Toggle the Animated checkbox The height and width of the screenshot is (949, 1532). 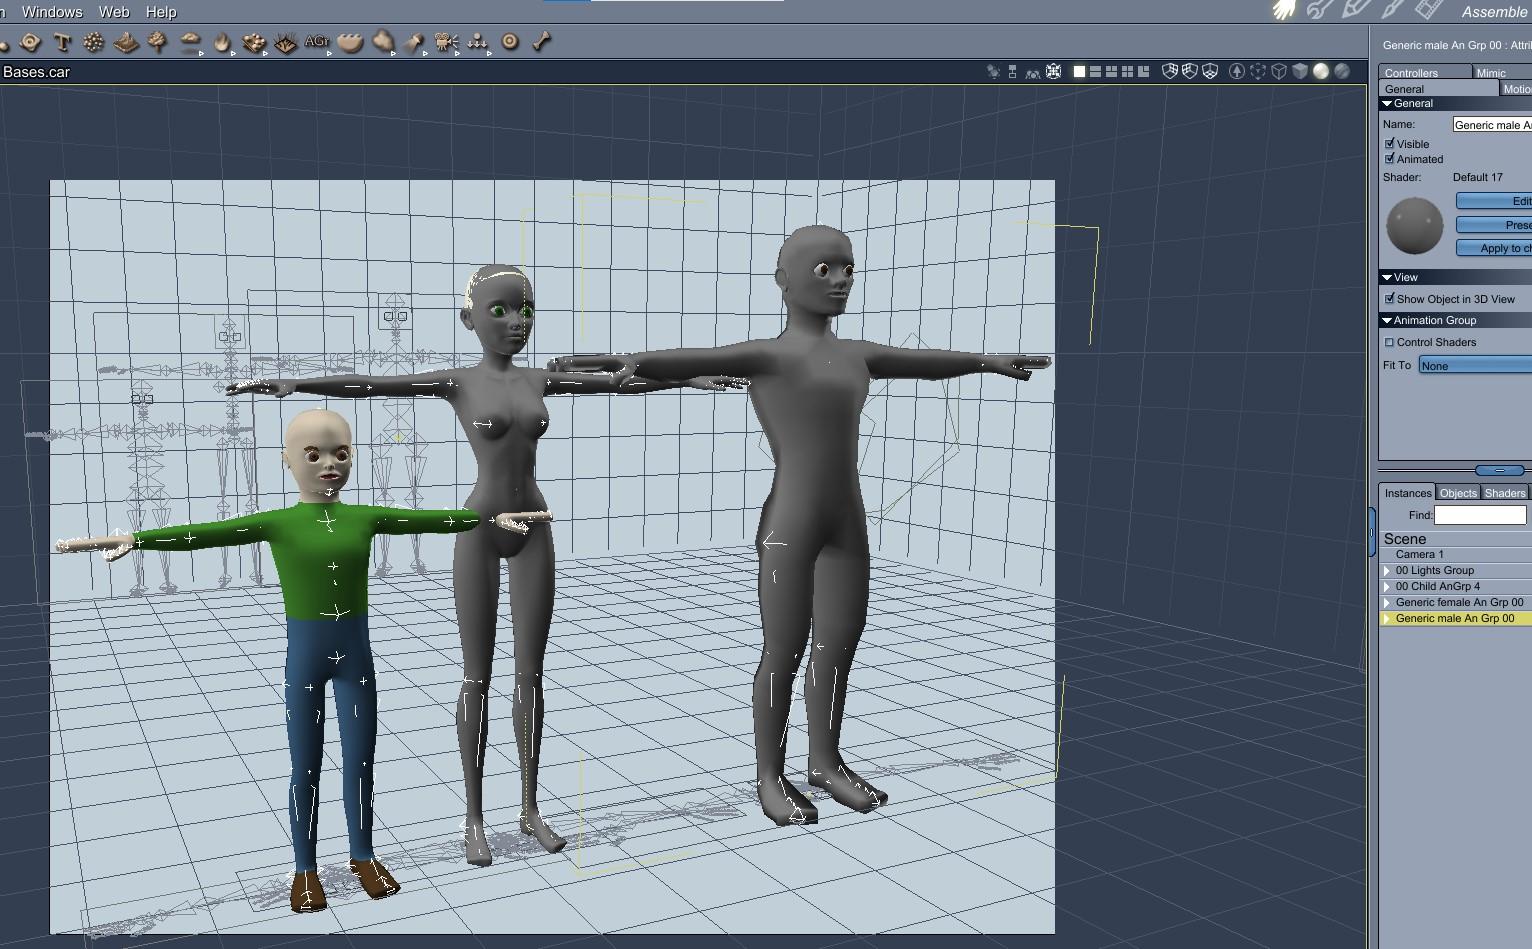pyautogui.click(x=1389, y=159)
